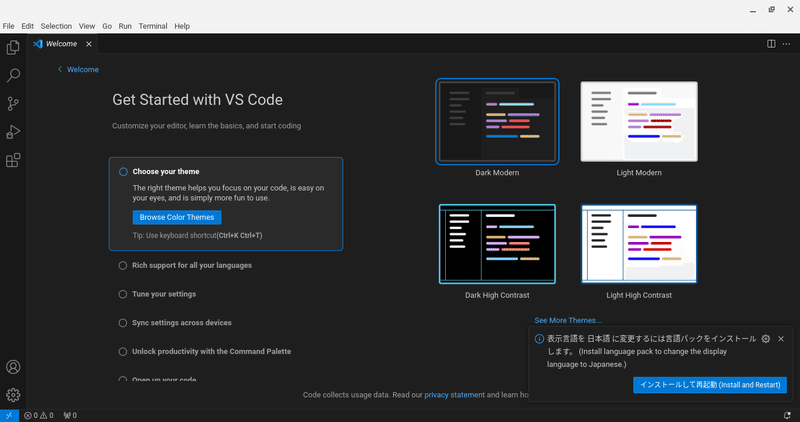Open the Manage gear icon in activity bar

[x=13, y=395]
